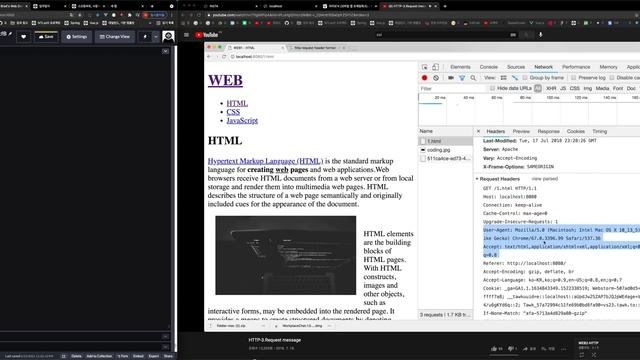Viewport: 640px width, 360px height.
Task: Open chevron menu next to downloaded zip file
Action: (x=263, y=326)
